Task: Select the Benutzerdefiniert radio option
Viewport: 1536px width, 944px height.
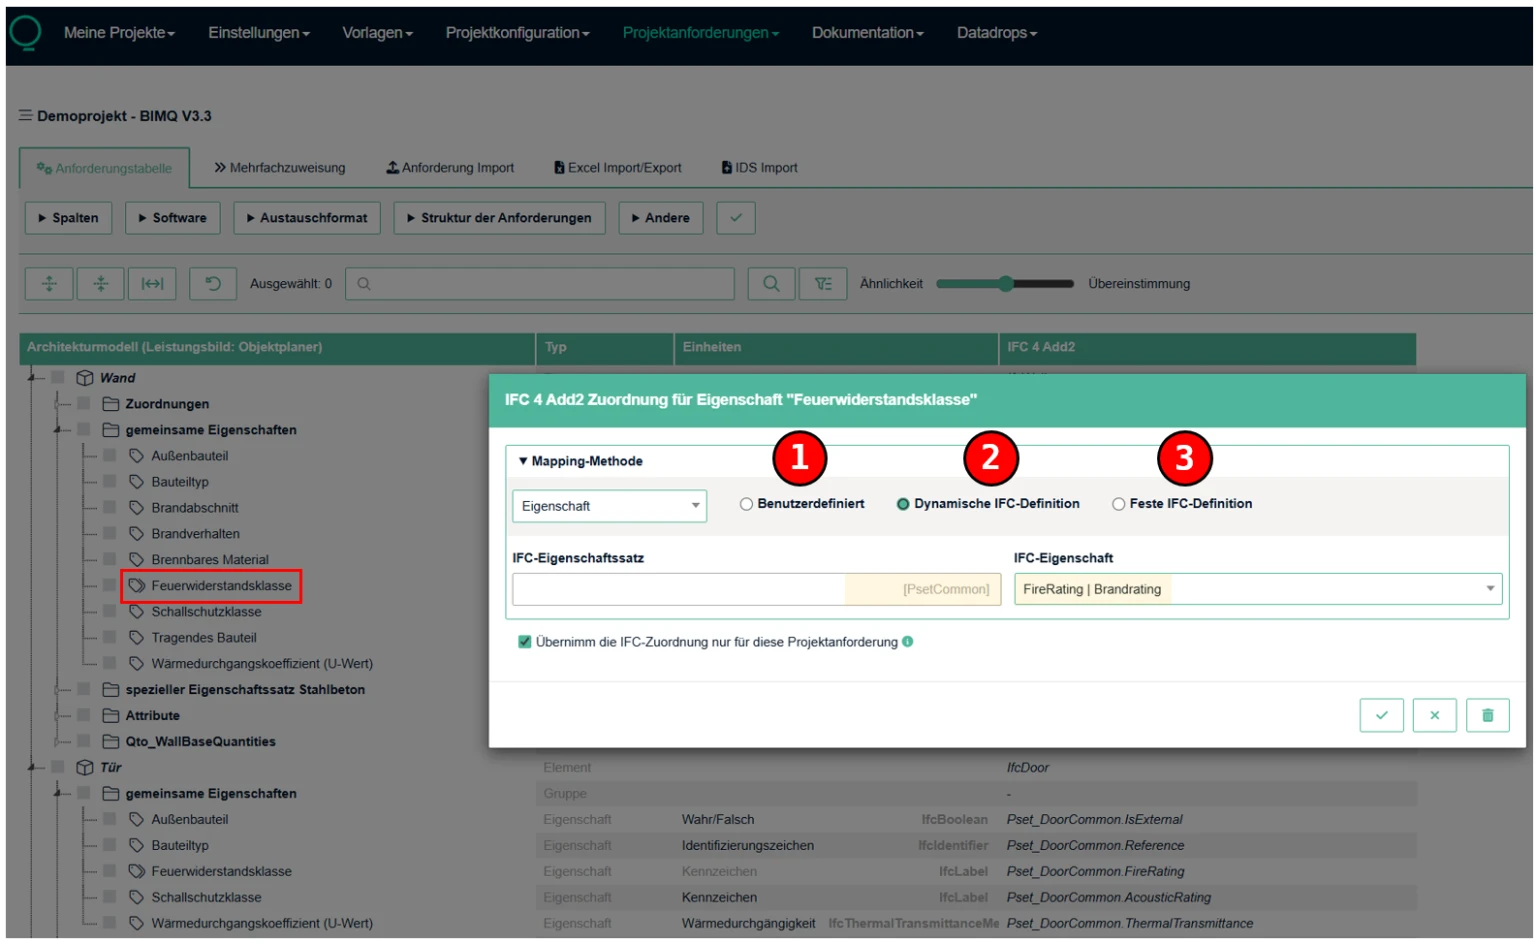Action: click(x=747, y=504)
